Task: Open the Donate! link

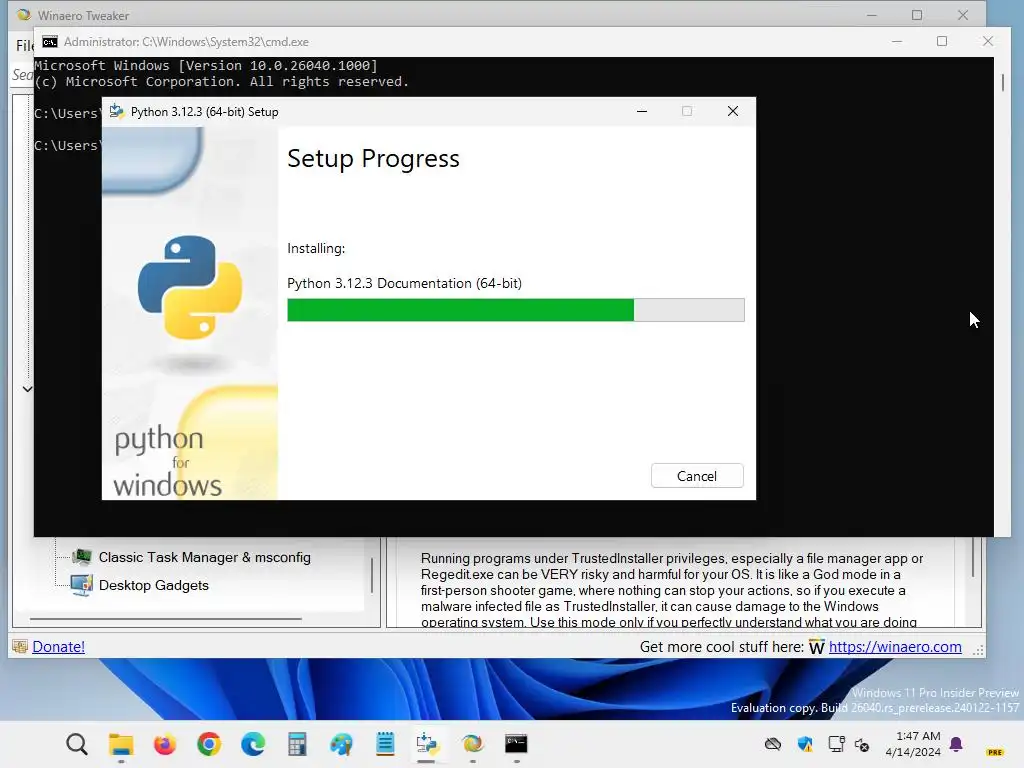Action: 58,647
